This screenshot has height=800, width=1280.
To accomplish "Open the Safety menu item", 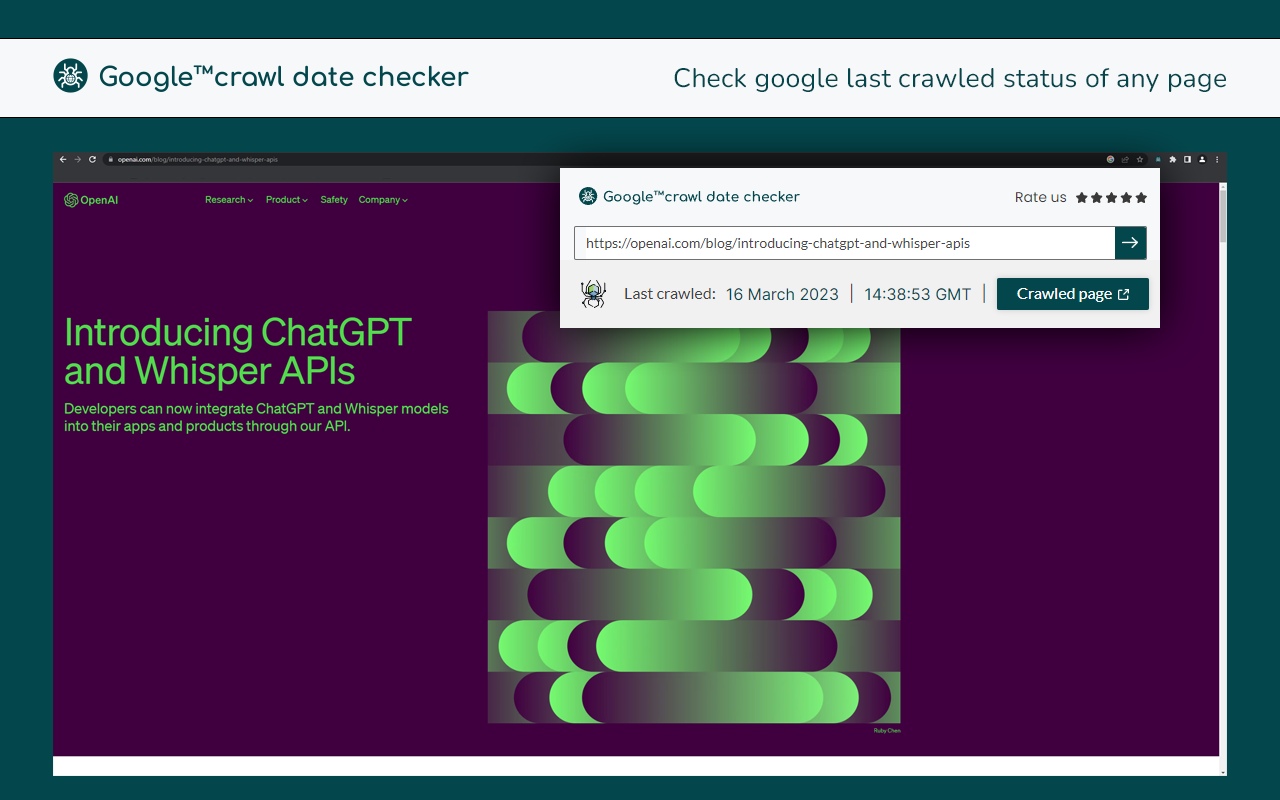I will pyautogui.click(x=334, y=199).
